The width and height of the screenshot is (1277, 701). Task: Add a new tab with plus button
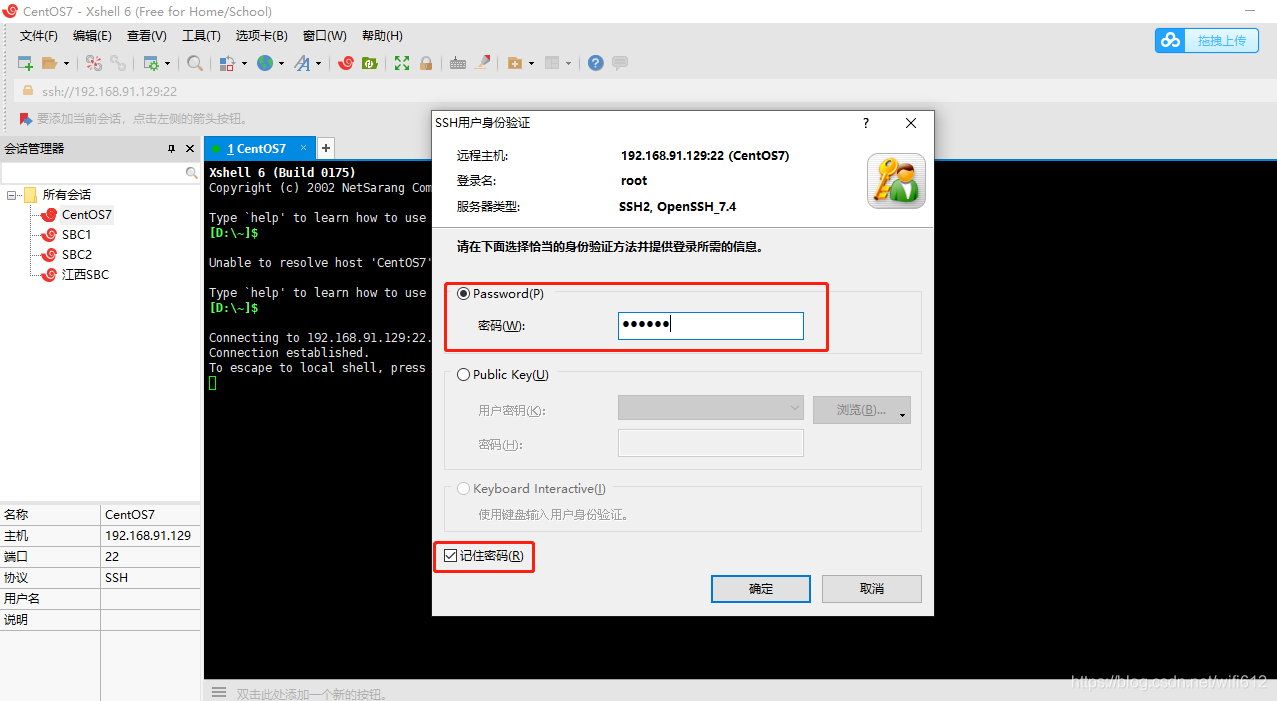[326, 148]
